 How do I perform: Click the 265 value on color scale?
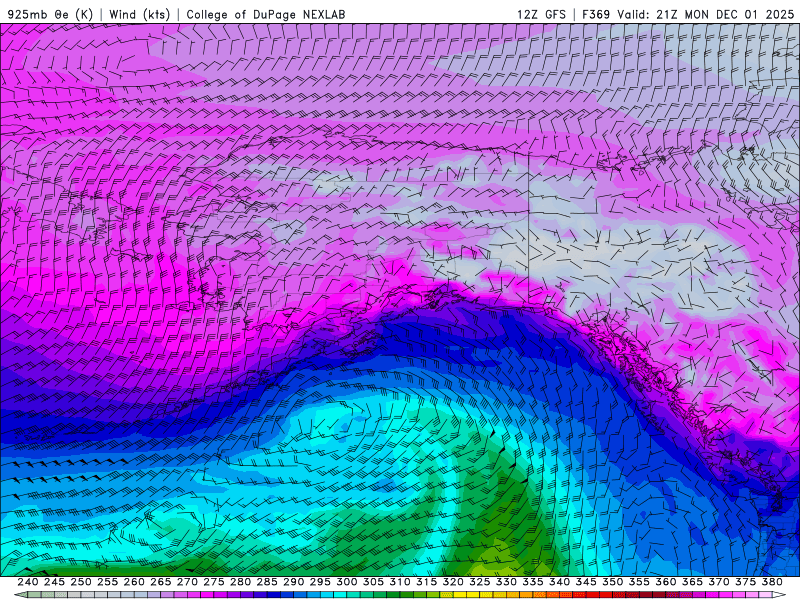point(161,582)
